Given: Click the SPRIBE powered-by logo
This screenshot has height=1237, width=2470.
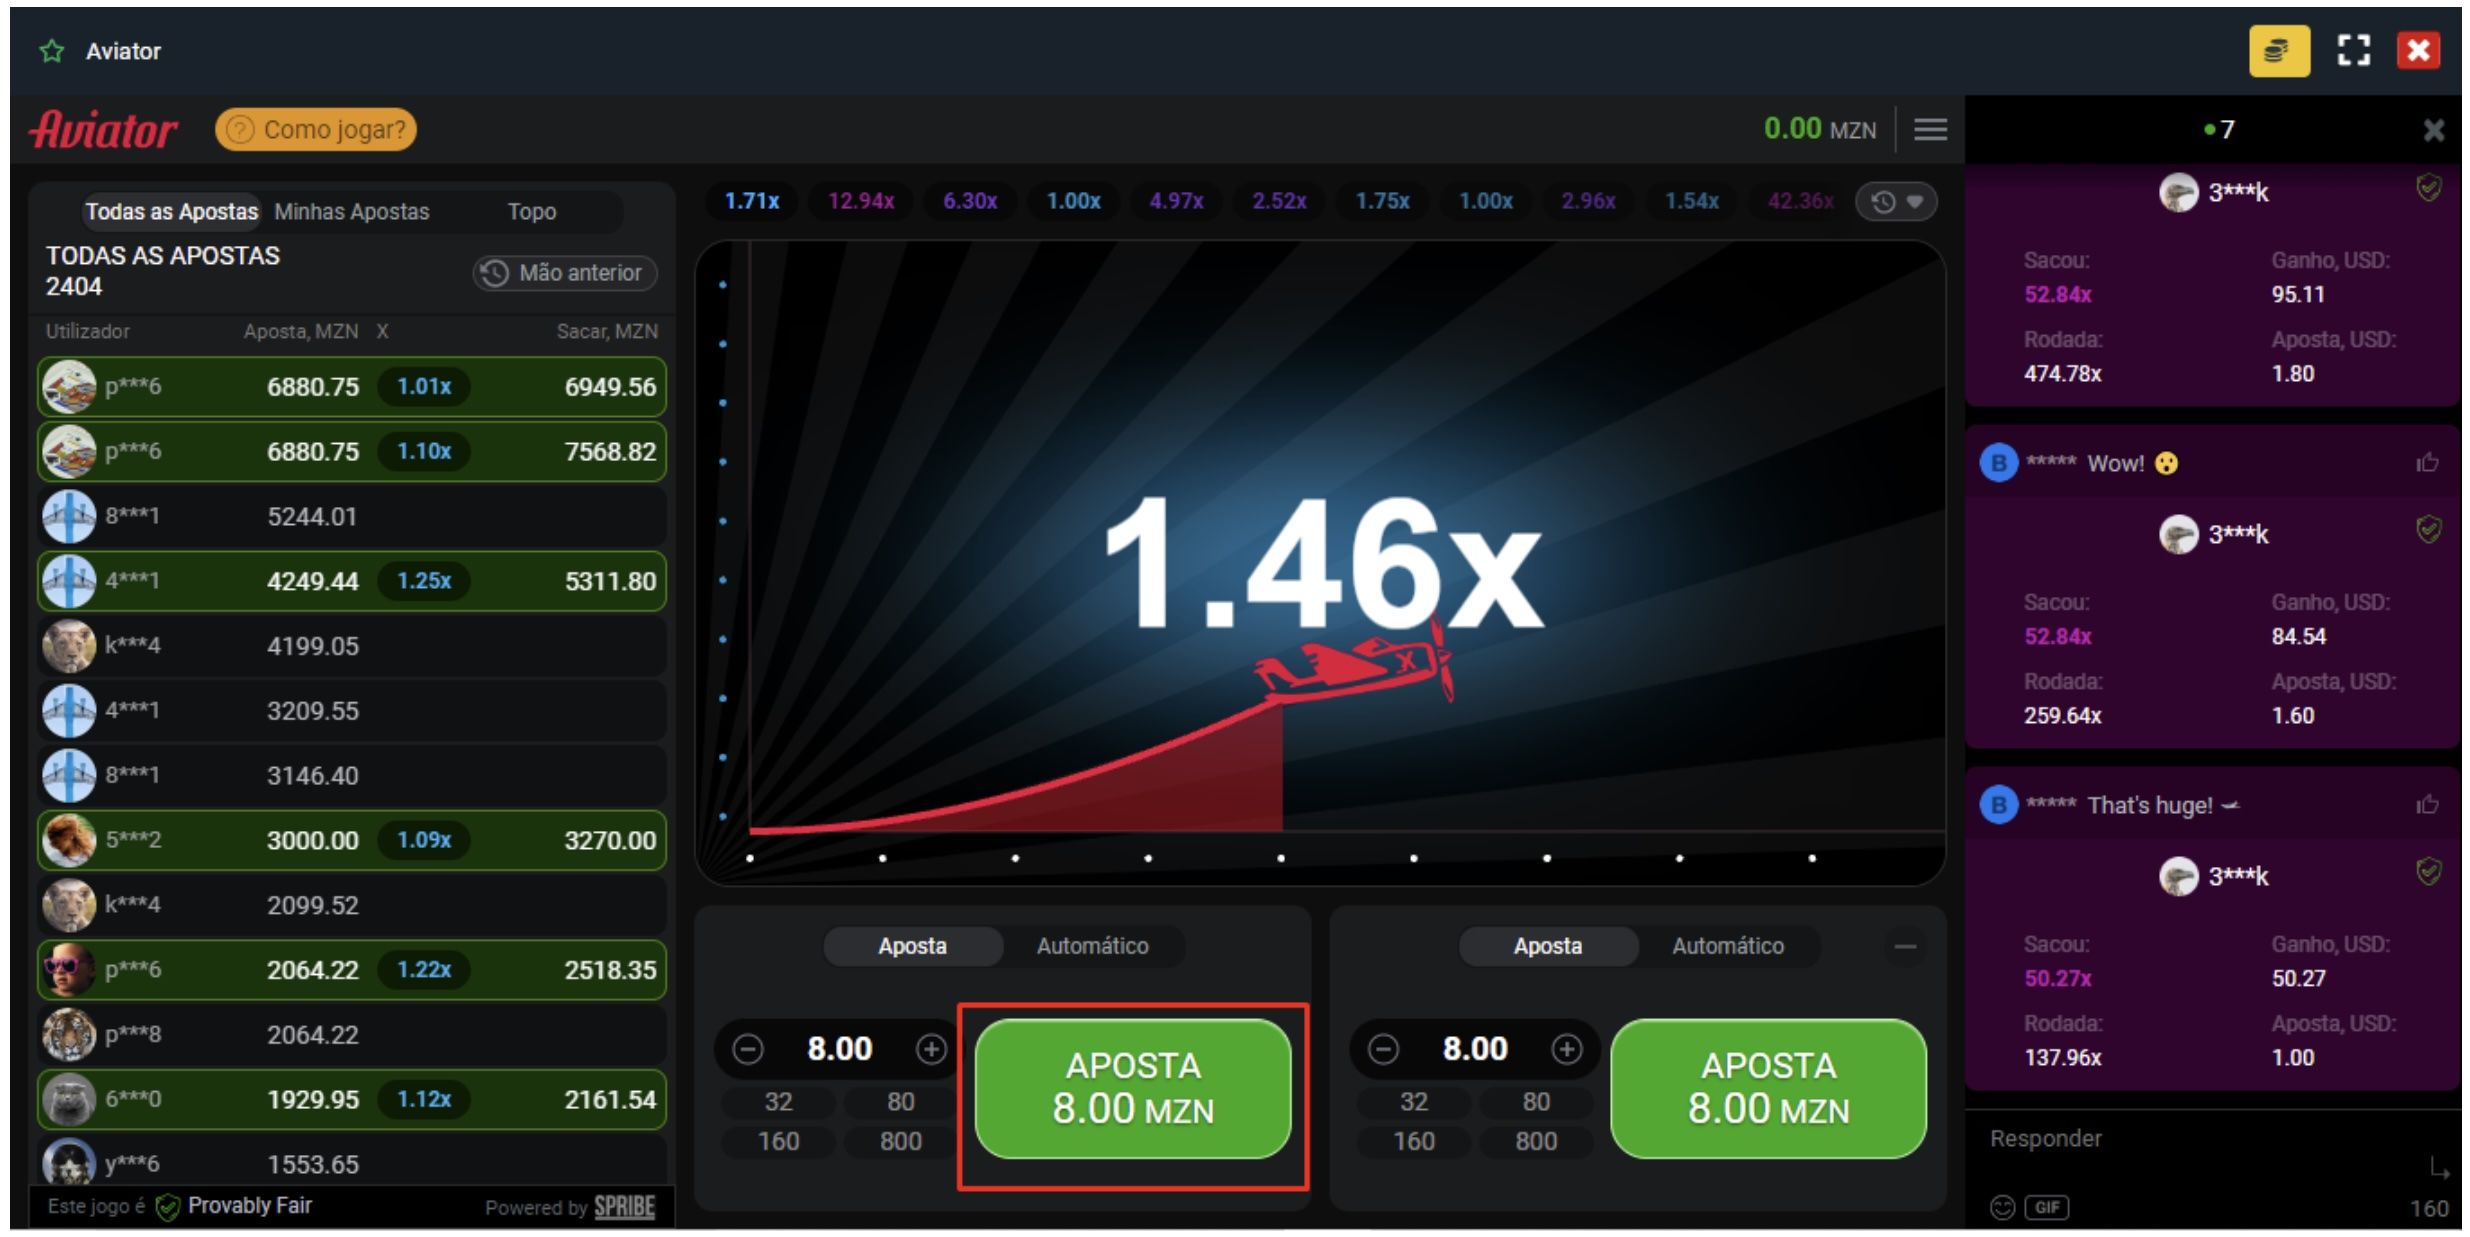Looking at the screenshot, I should [x=624, y=1207].
